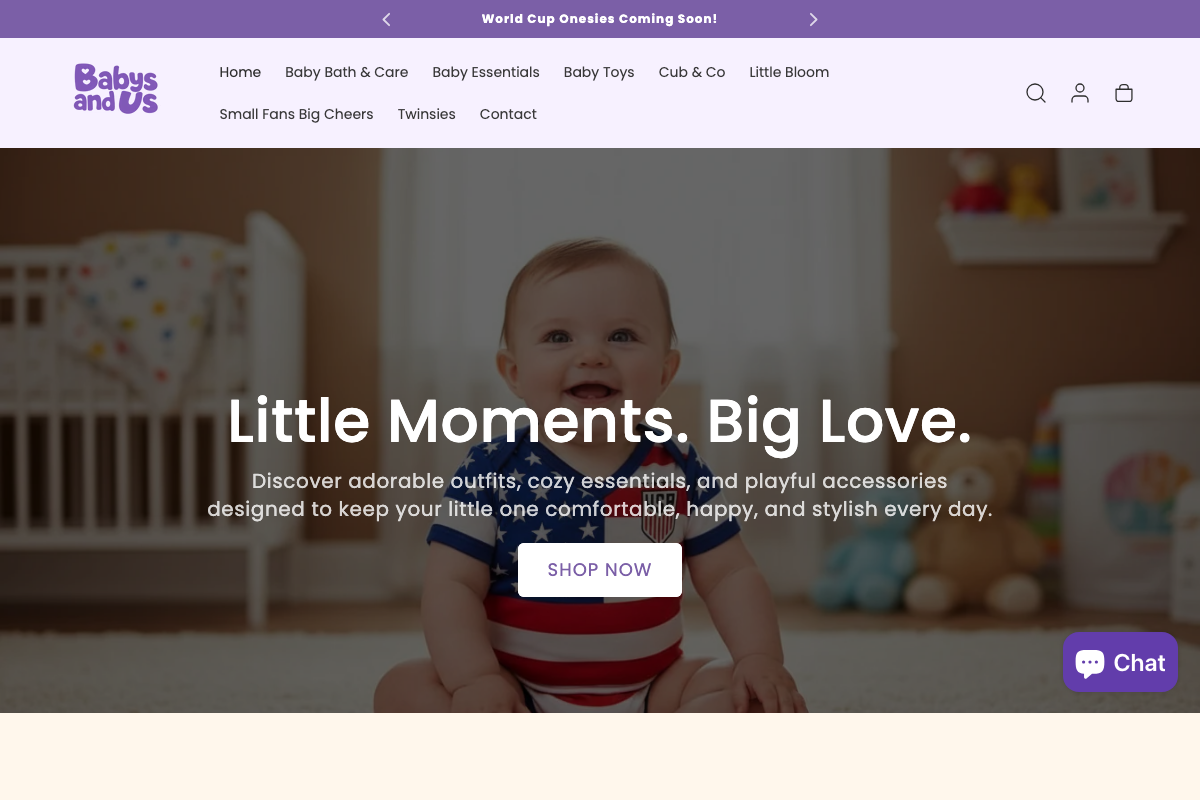The width and height of the screenshot is (1200, 800).
Task: Click World Cup Onesies announcement text
Action: click(600, 19)
